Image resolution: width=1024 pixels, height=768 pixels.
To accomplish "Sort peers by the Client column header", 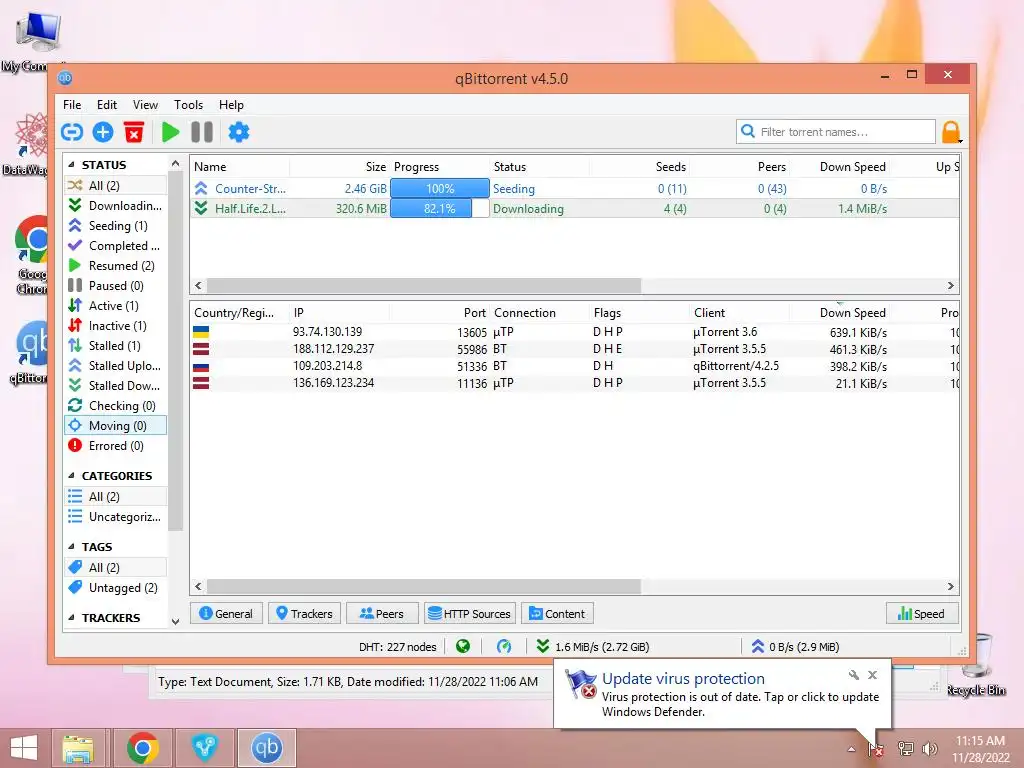I will point(739,313).
